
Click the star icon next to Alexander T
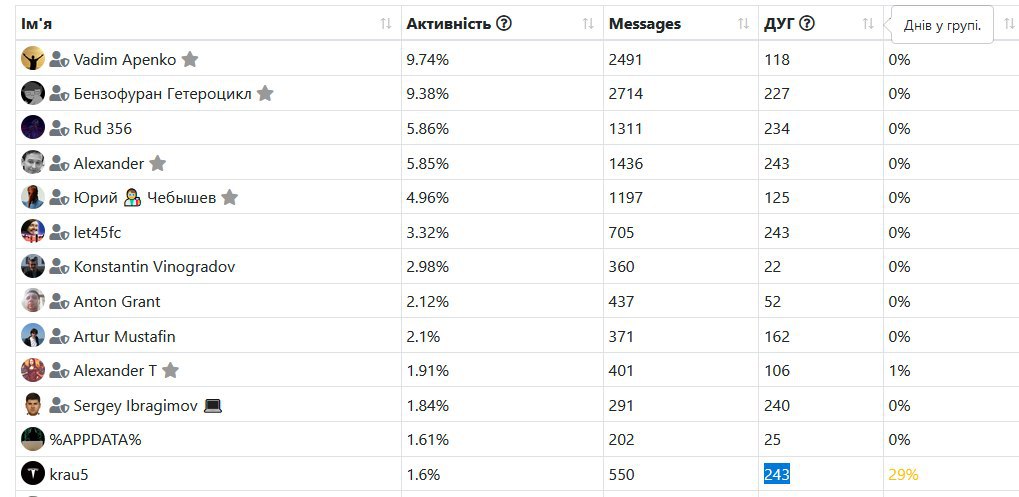[x=170, y=370]
